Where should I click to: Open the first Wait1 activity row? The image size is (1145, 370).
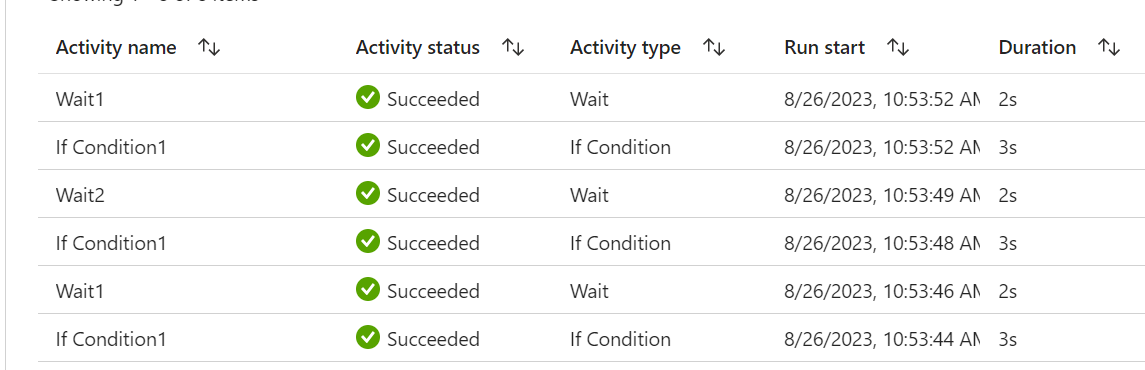591,98
